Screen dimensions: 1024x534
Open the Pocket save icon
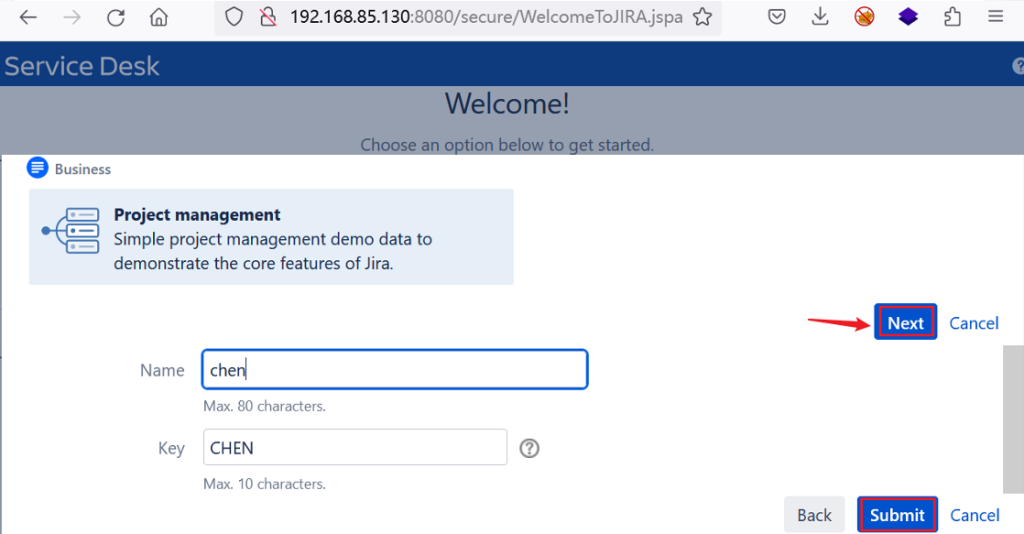[x=776, y=17]
